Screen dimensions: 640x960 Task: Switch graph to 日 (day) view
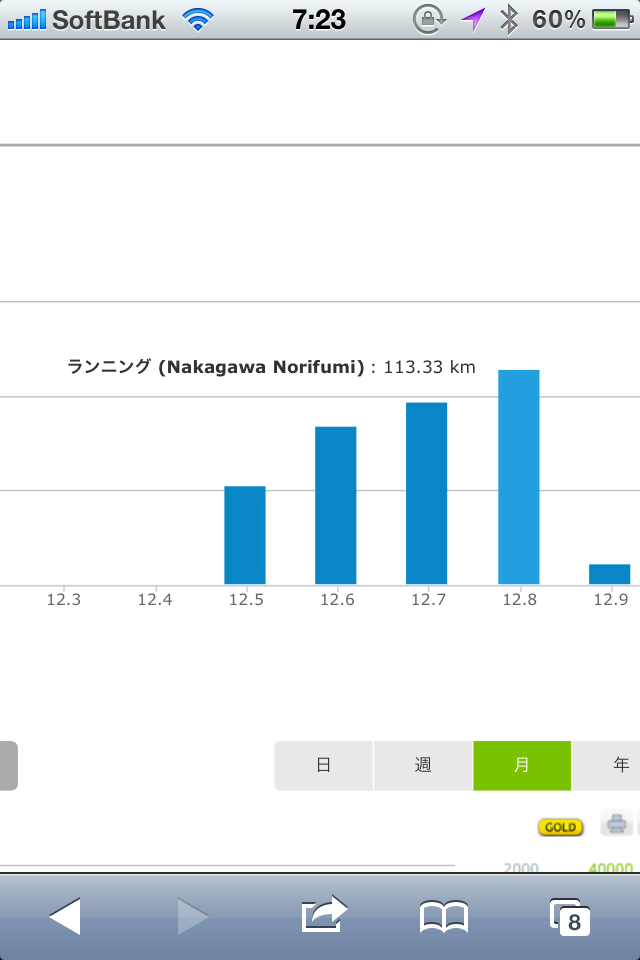[323, 765]
